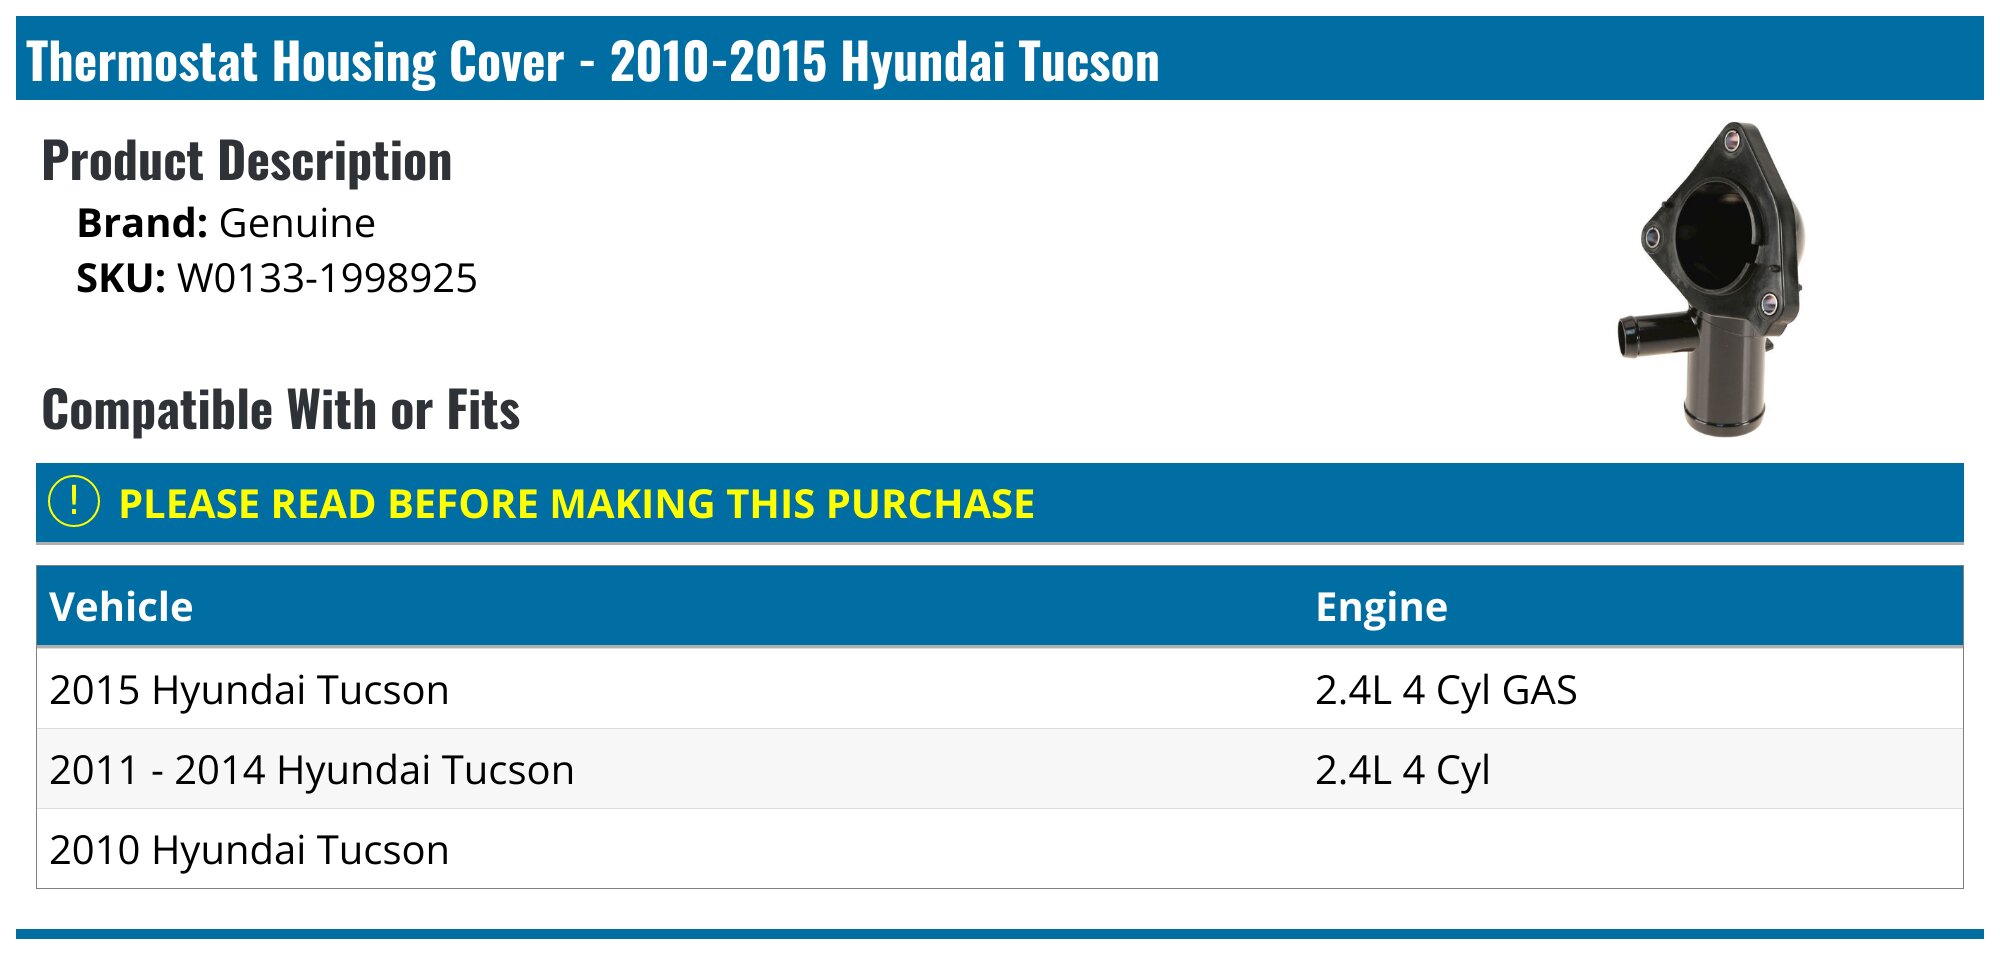The width and height of the screenshot is (2000, 955).
Task: Click the Compatible With or Fits heading
Action: click(x=281, y=410)
